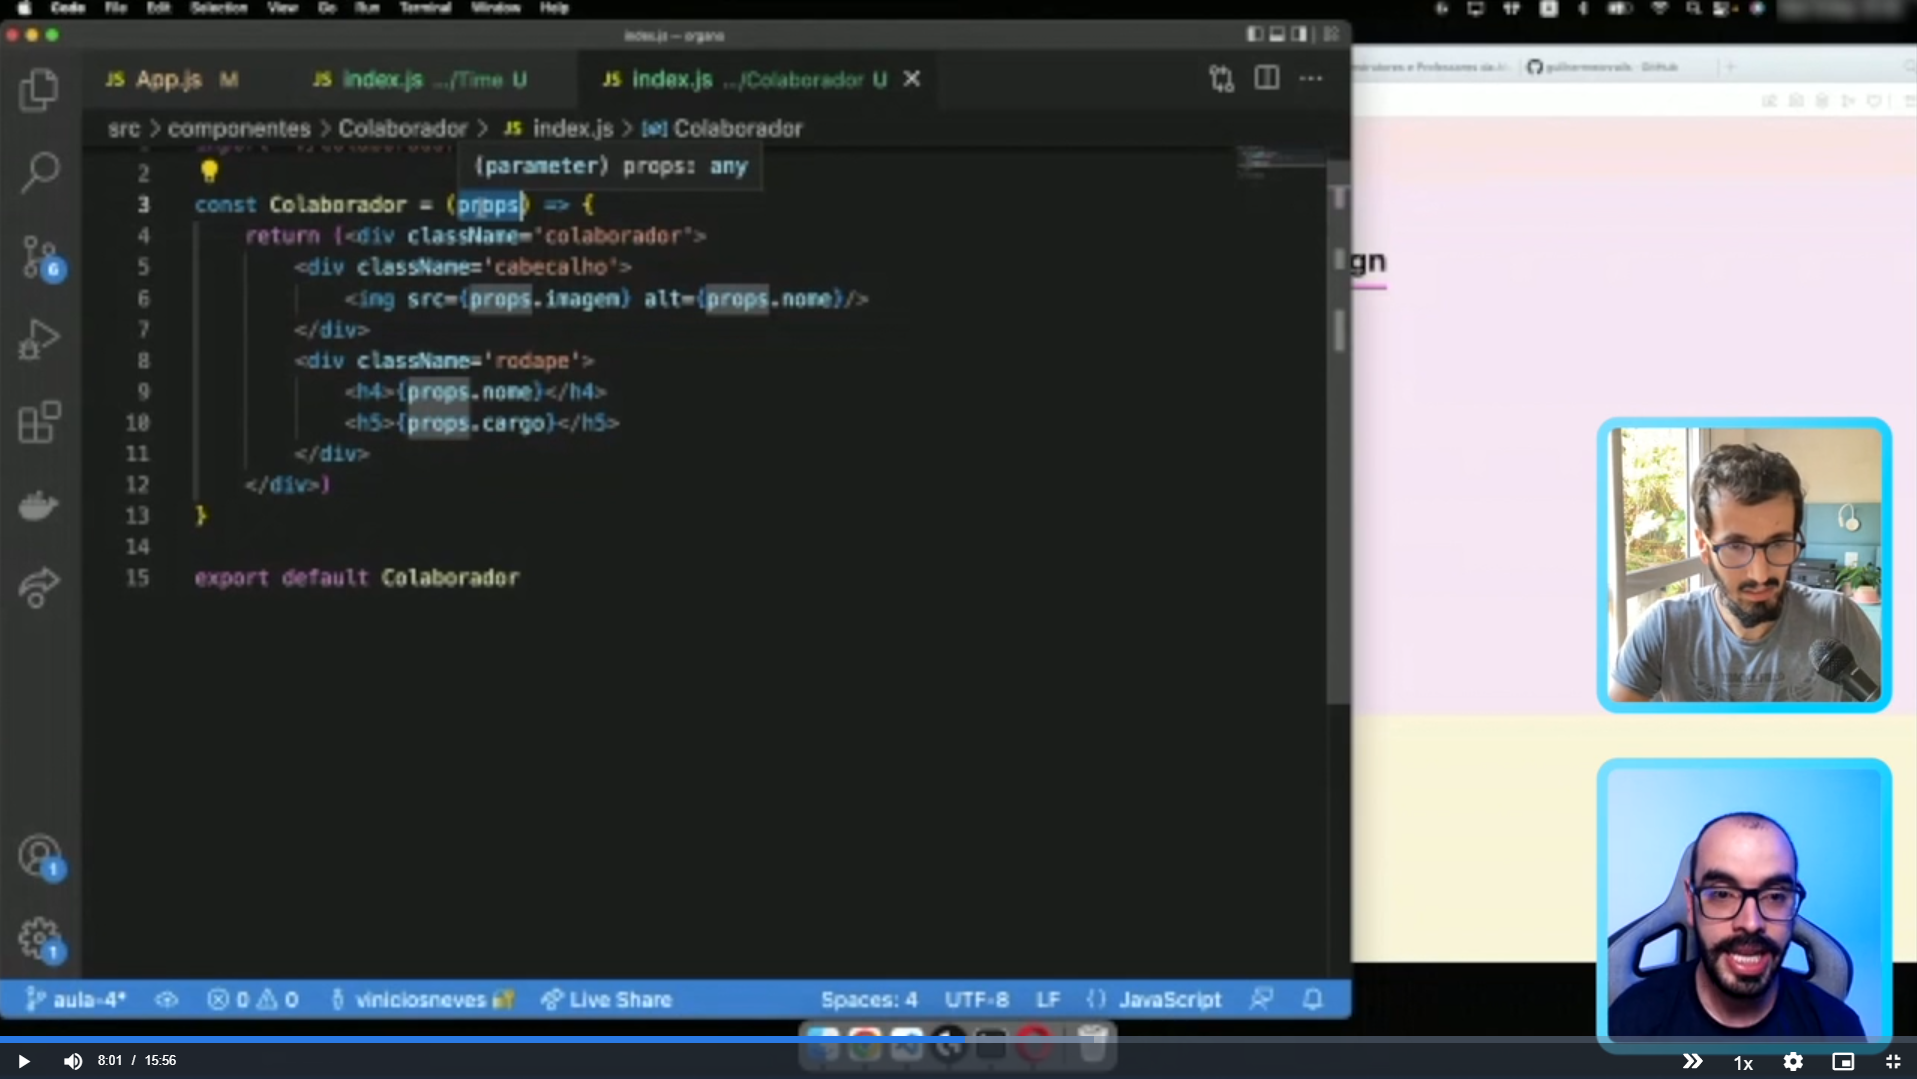This screenshot has height=1079, width=1917.
Task: Split the editor to the right
Action: click(x=1266, y=78)
